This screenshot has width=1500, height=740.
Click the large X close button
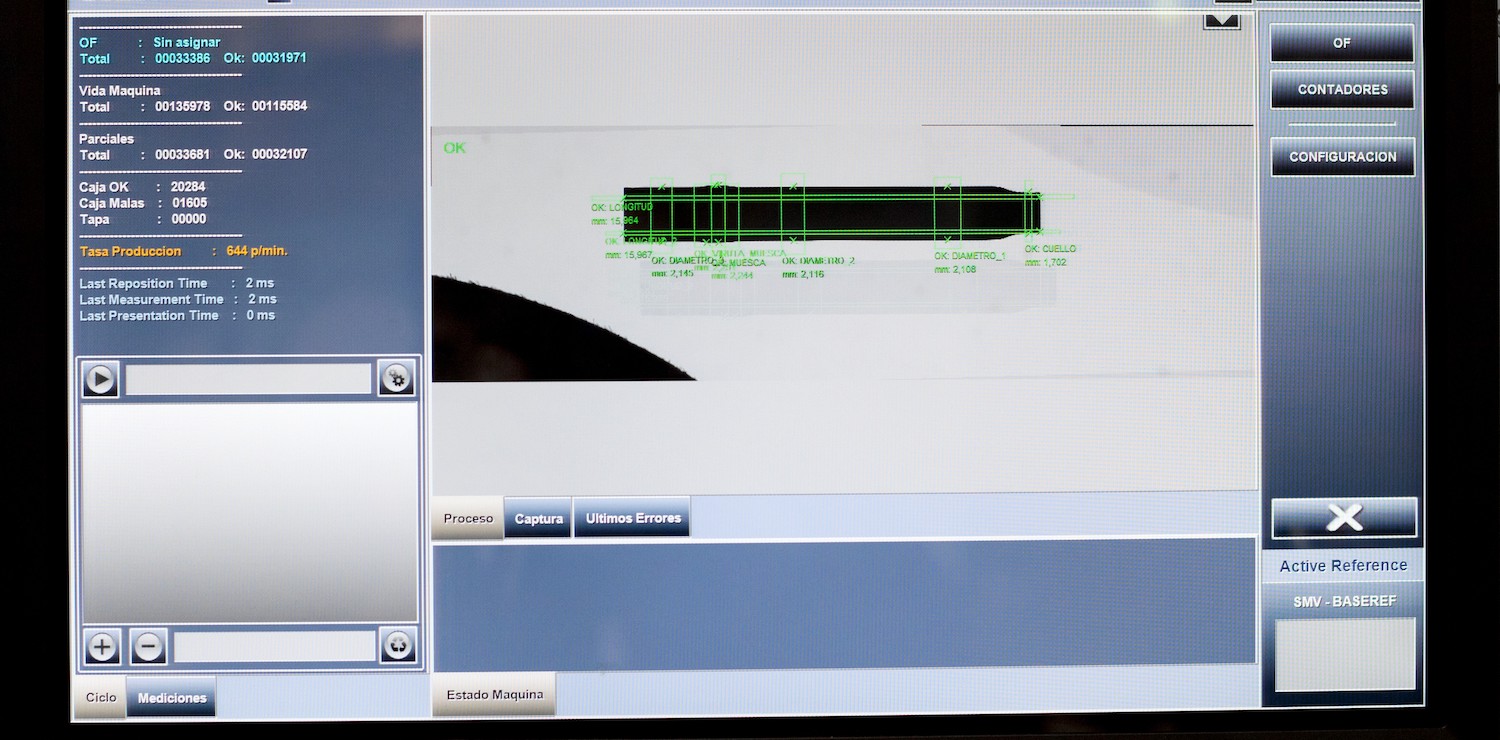pyautogui.click(x=1344, y=518)
